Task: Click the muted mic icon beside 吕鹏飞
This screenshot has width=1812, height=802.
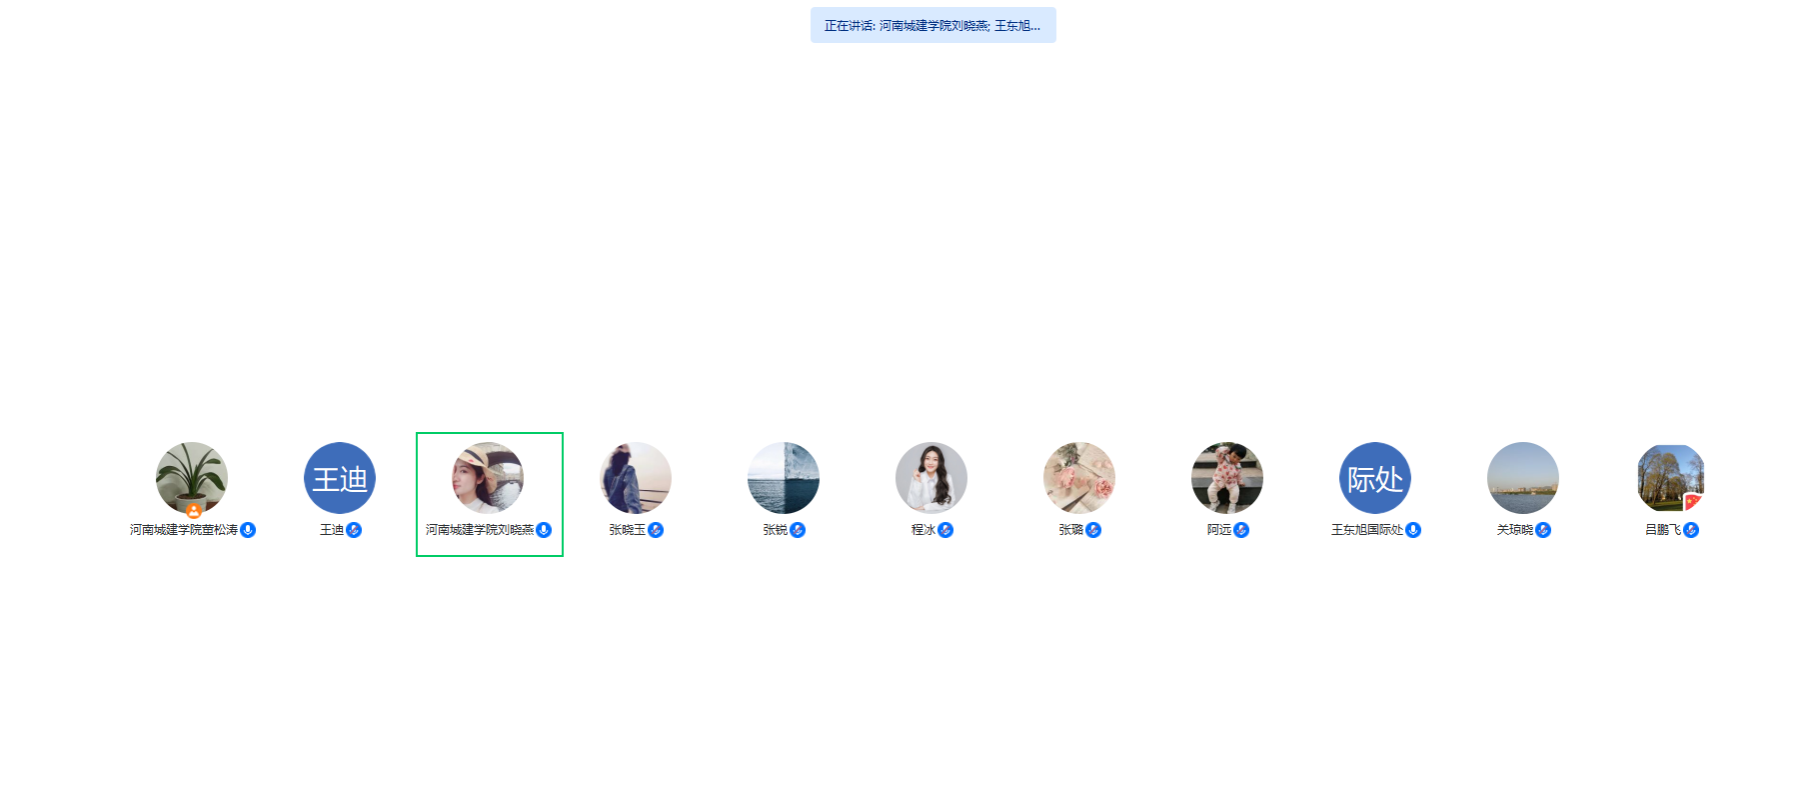Action: (1691, 530)
